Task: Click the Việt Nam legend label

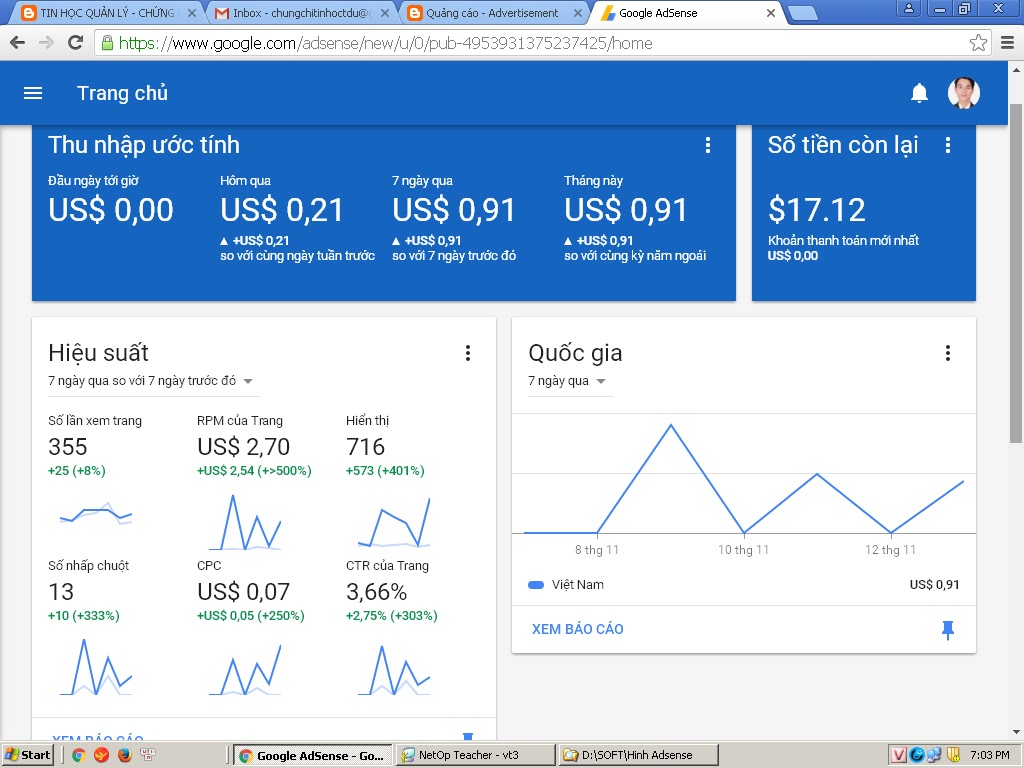Action: [577, 585]
